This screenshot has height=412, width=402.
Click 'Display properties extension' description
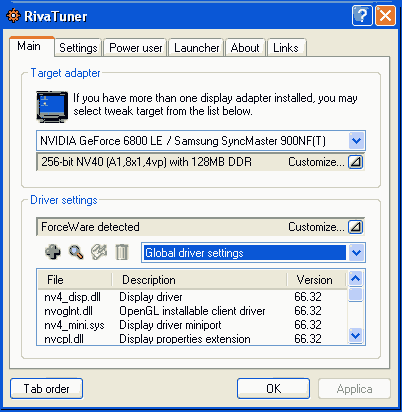click(x=185, y=339)
